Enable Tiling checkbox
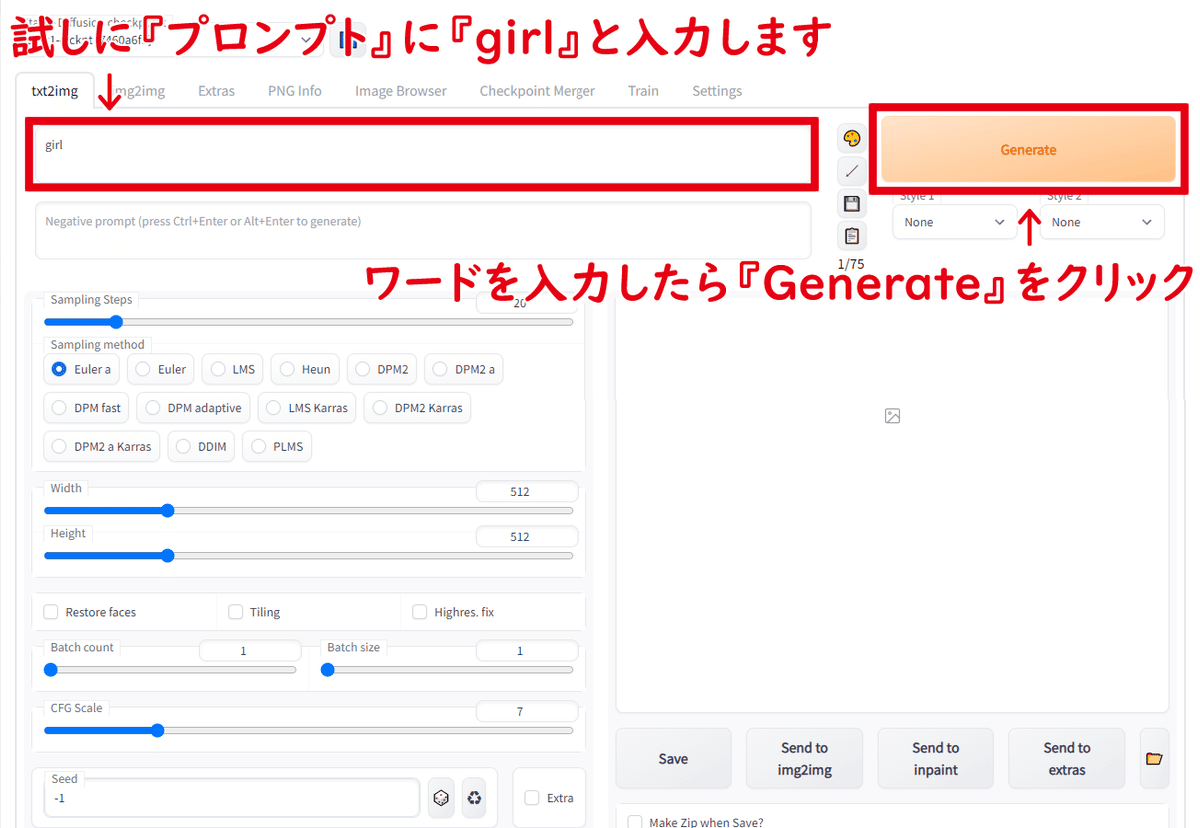 [x=236, y=612]
